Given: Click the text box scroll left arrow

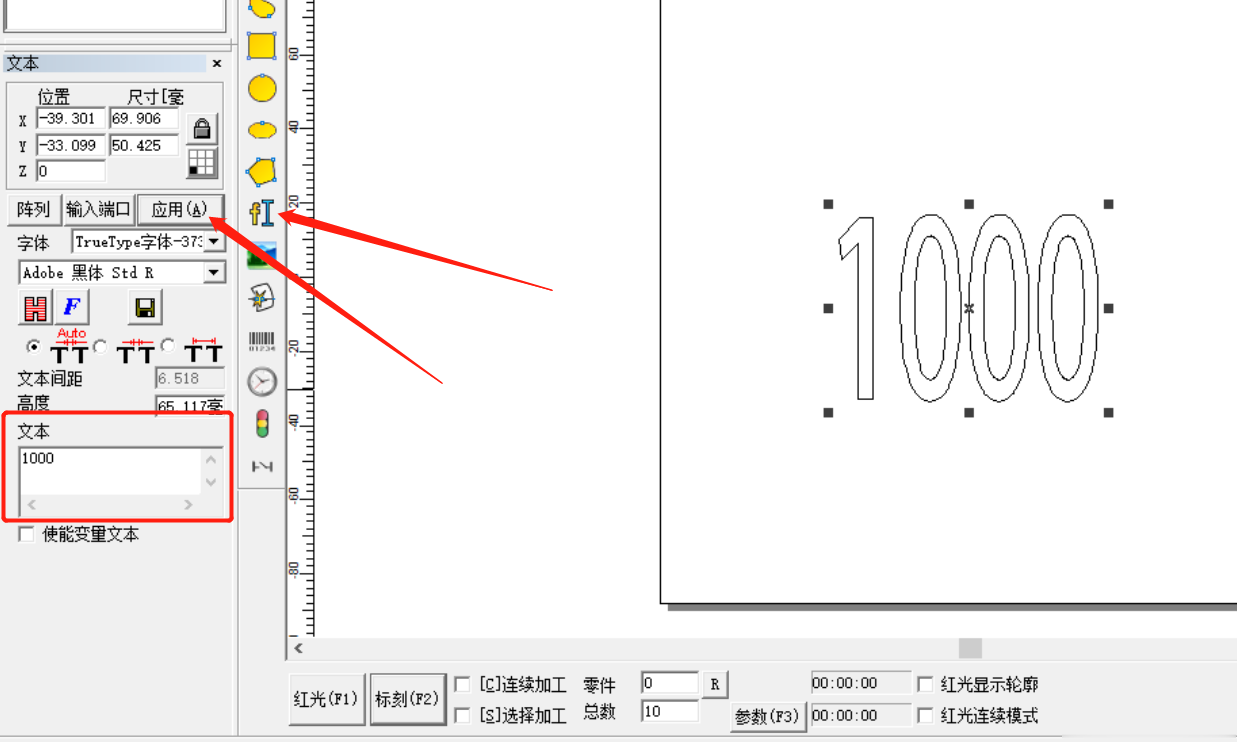Looking at the screenshot, I should [x=31, y=505].
